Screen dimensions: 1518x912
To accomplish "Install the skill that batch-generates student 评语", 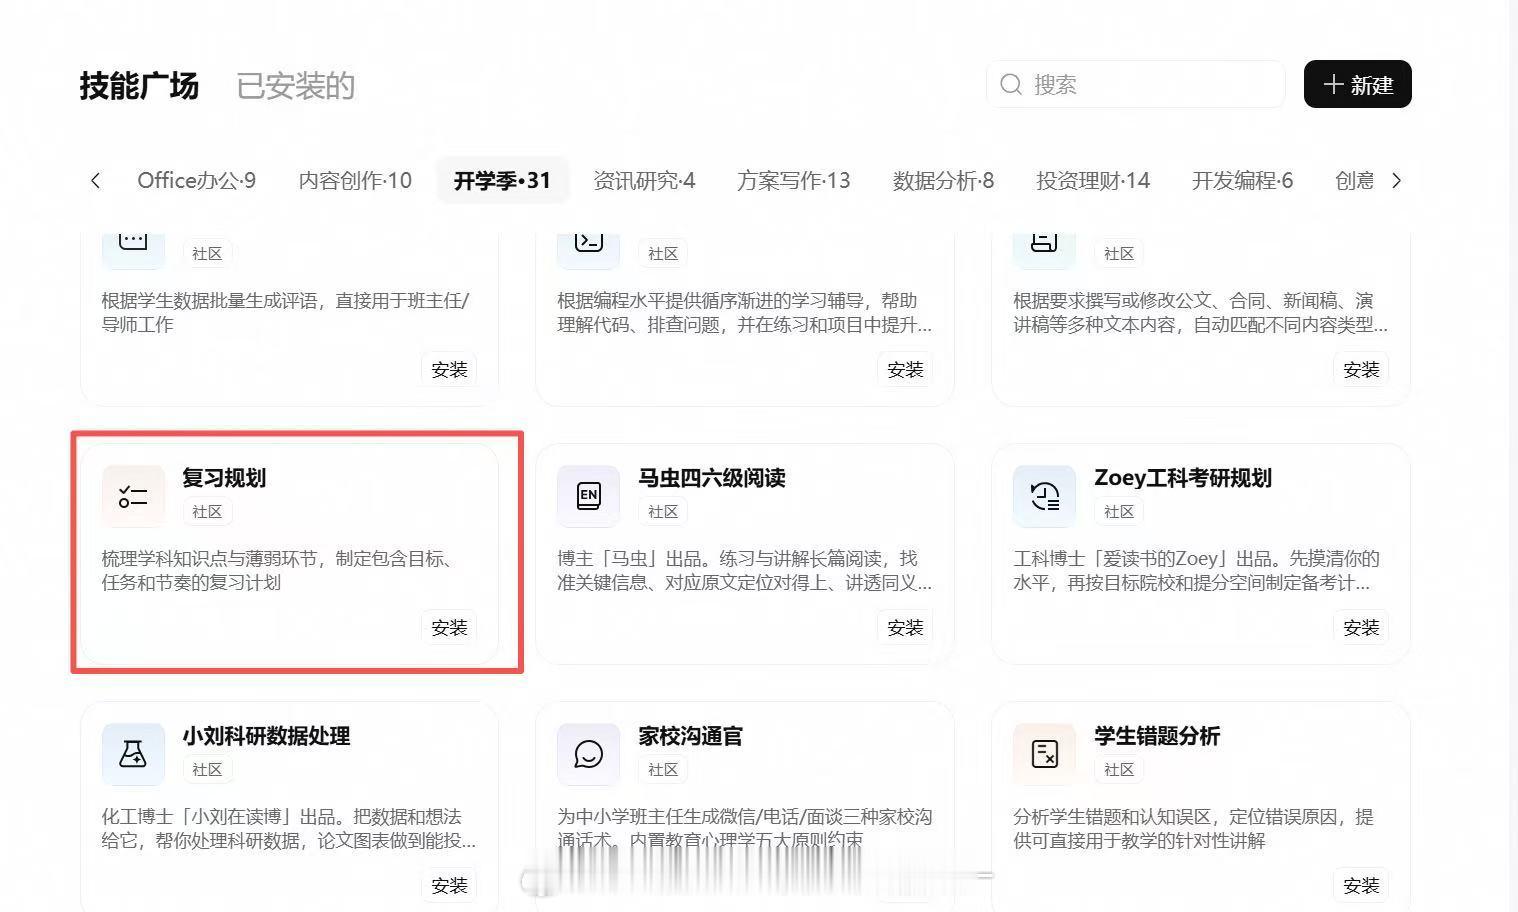I will point(449,370).
